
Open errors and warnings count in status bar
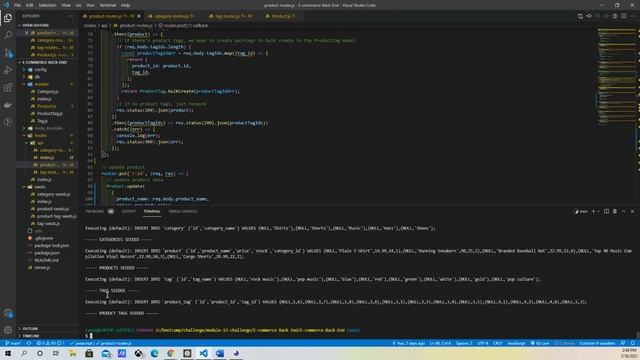coord(50,343)
